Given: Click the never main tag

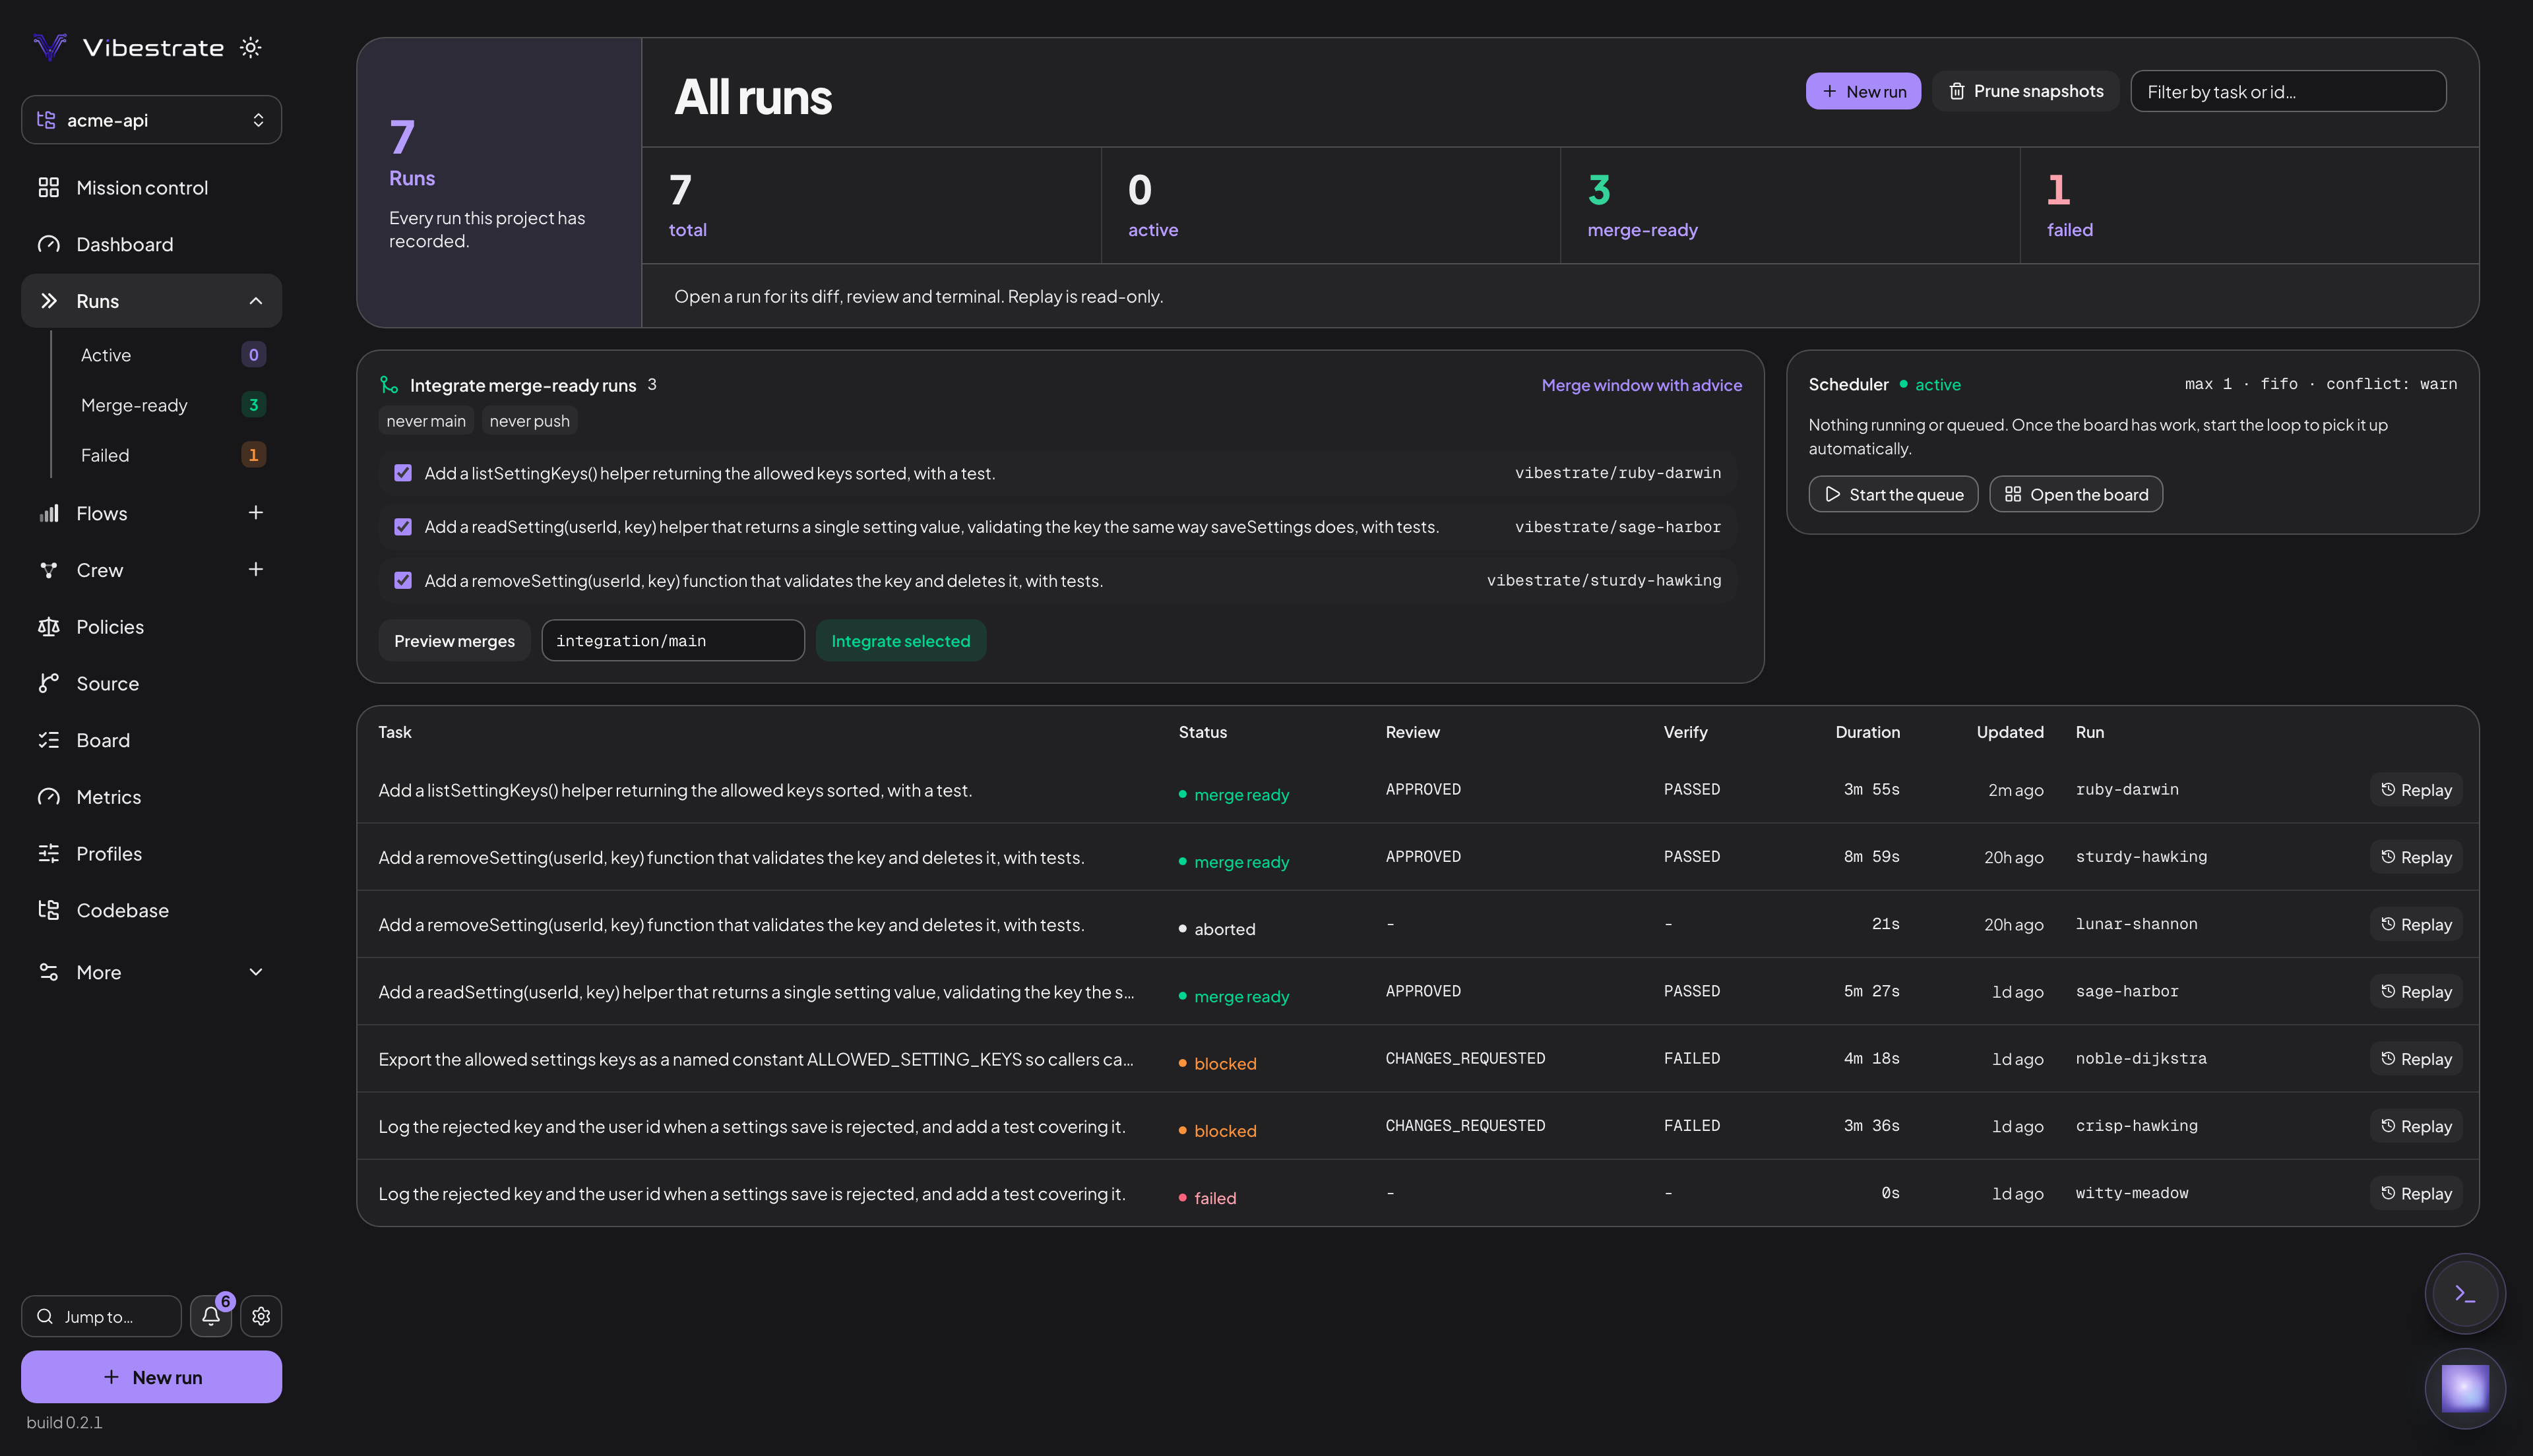Looking at the screenshot, I should (426, 421).
